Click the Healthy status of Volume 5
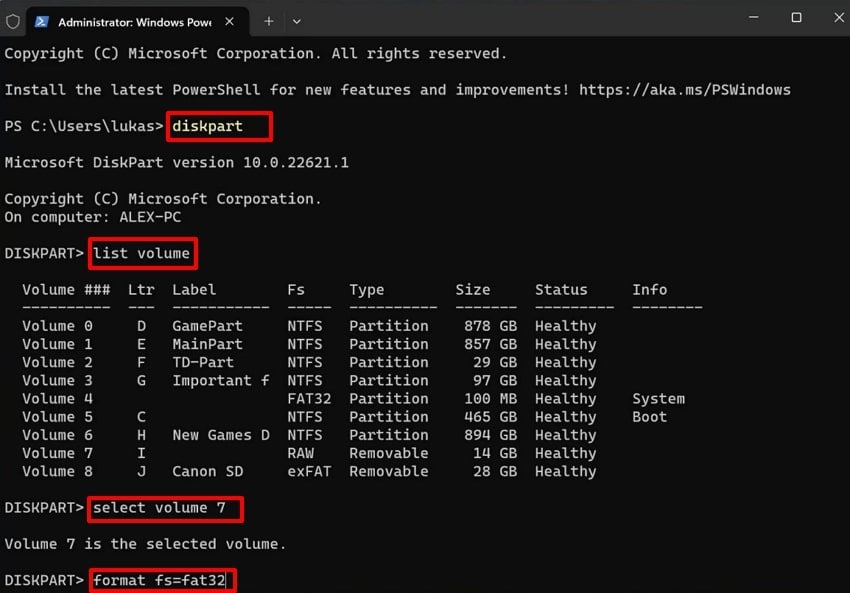The image size is (850, 593). click(565, 416)
